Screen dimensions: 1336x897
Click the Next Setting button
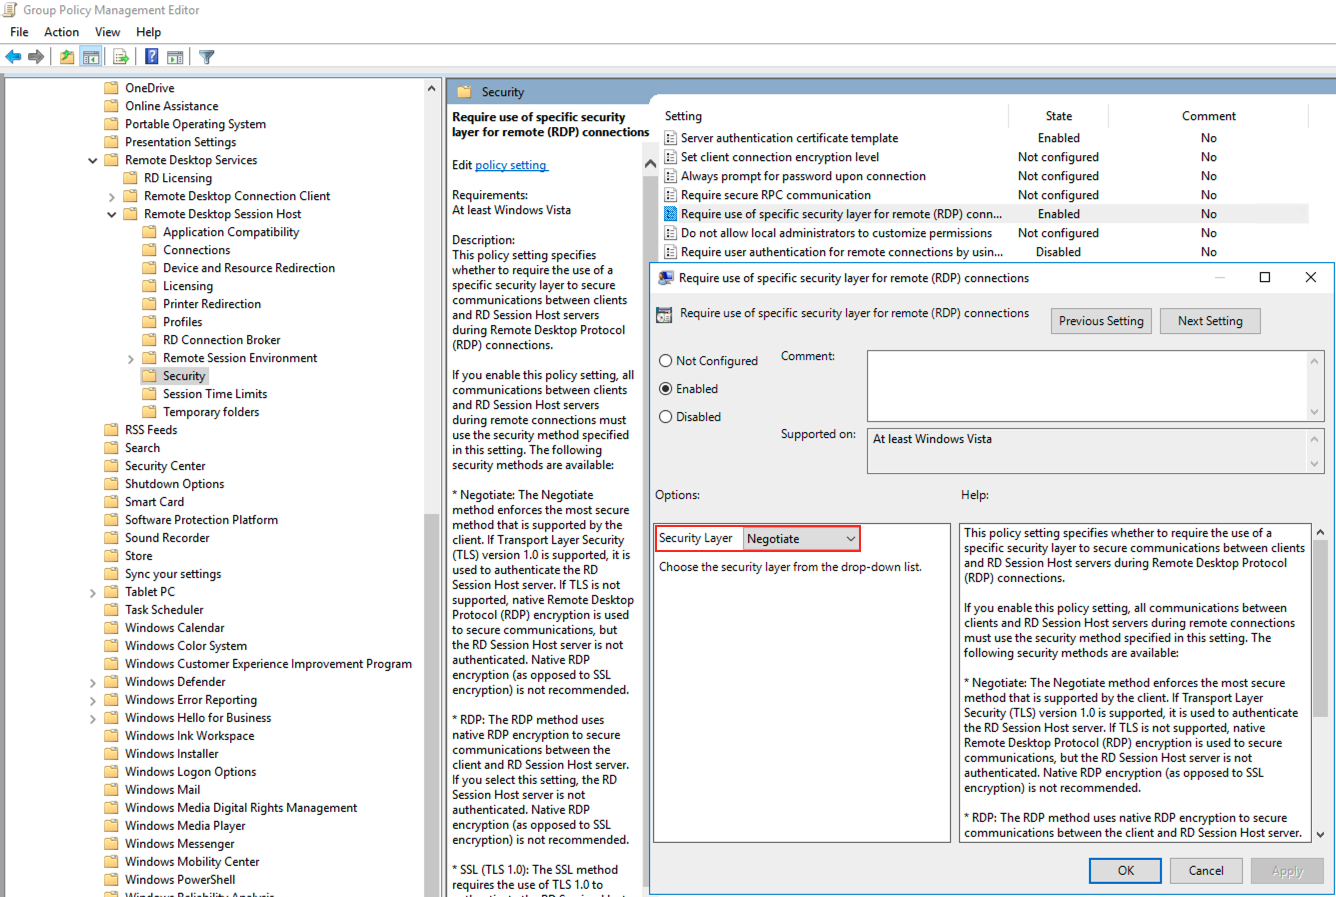pyautogui.click(x=1210, y=321)
